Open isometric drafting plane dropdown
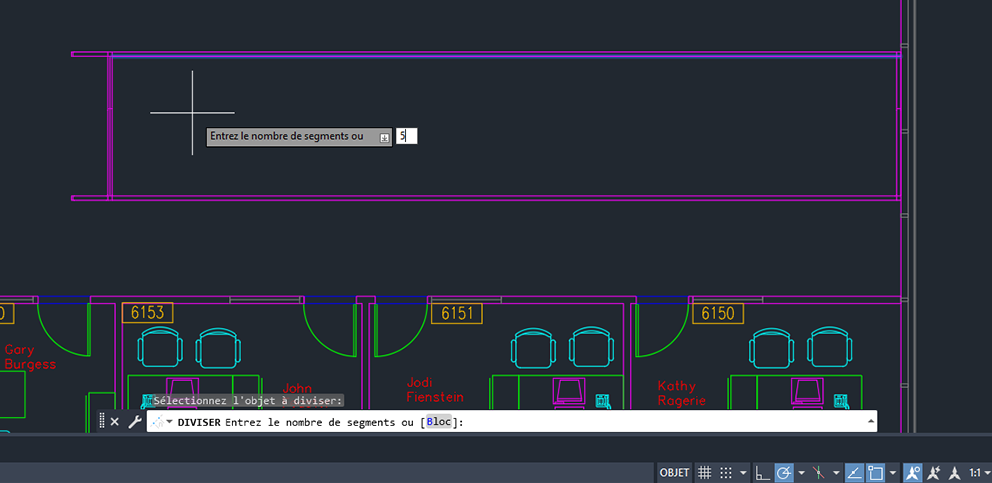The height and width of the screenshot is (483, 992). (836, 473)
